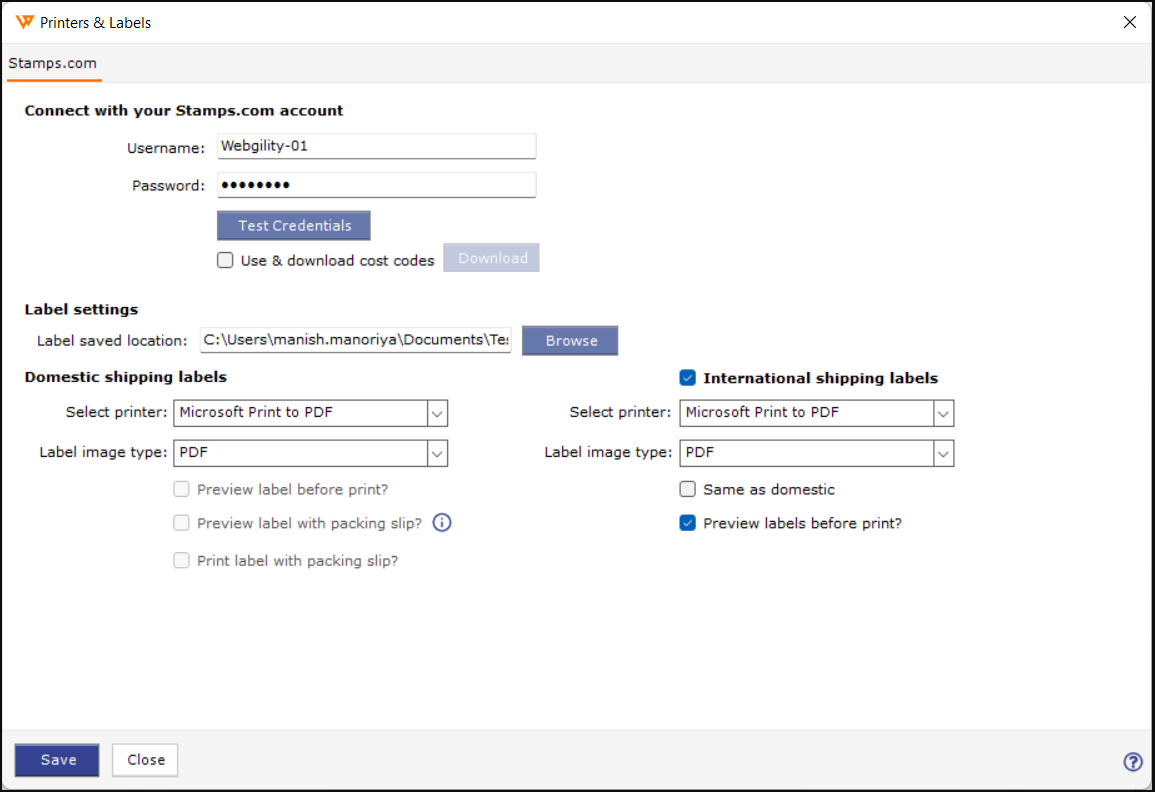This screenshot has width=1155, height=792.
Task: Save the printer and label settings
Action: 58,760
